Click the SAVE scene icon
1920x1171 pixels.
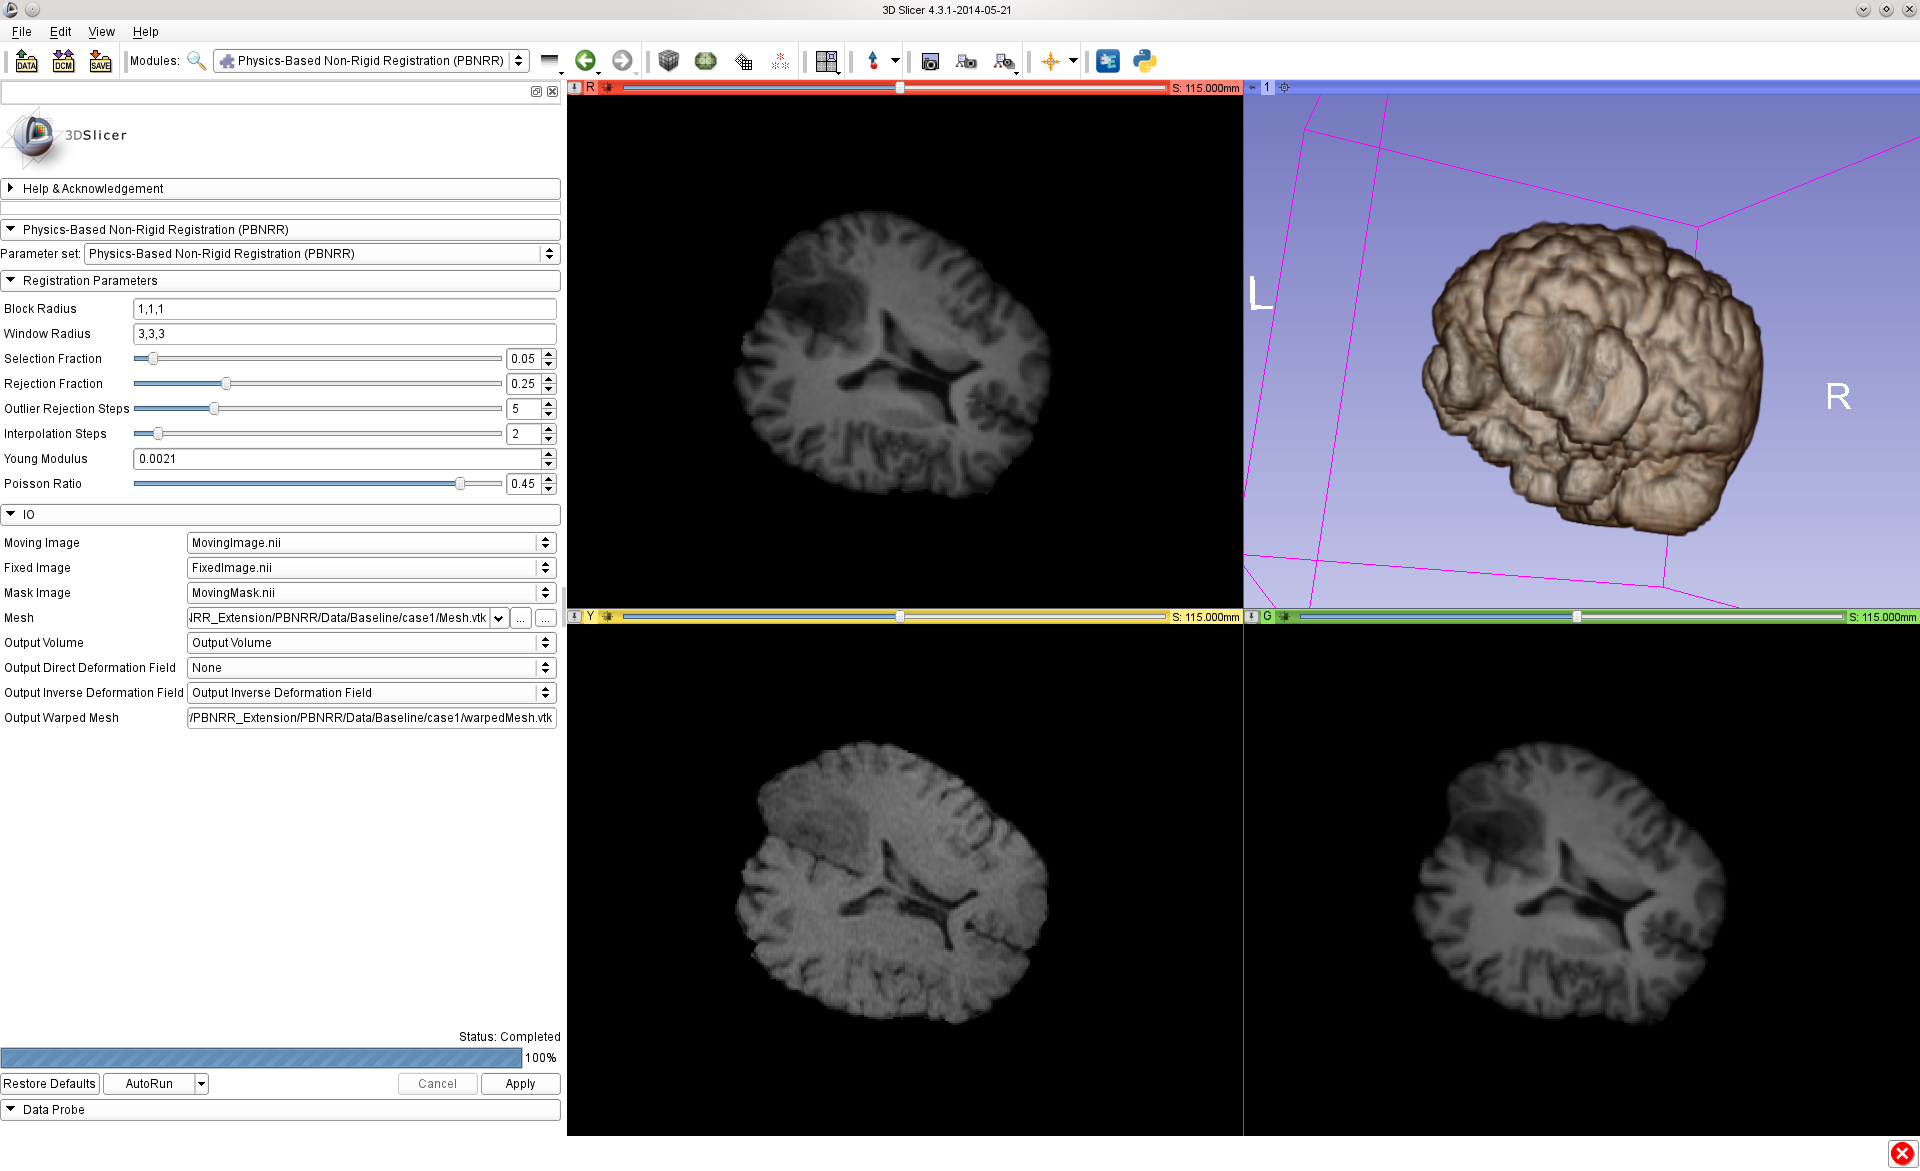(100, 61)
